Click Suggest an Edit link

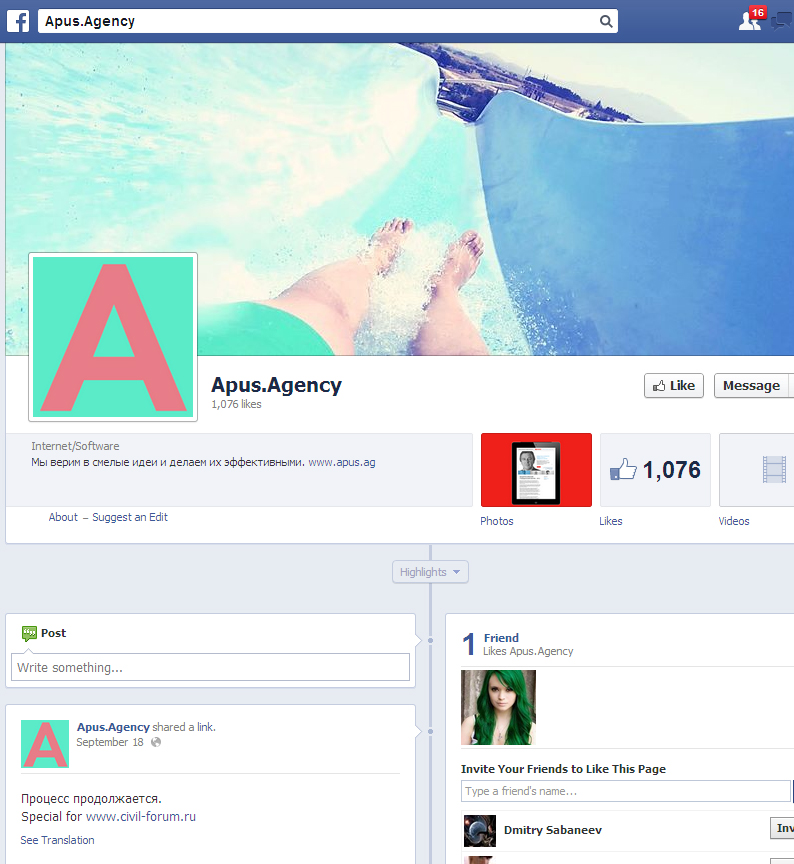(x=130, y=517)
